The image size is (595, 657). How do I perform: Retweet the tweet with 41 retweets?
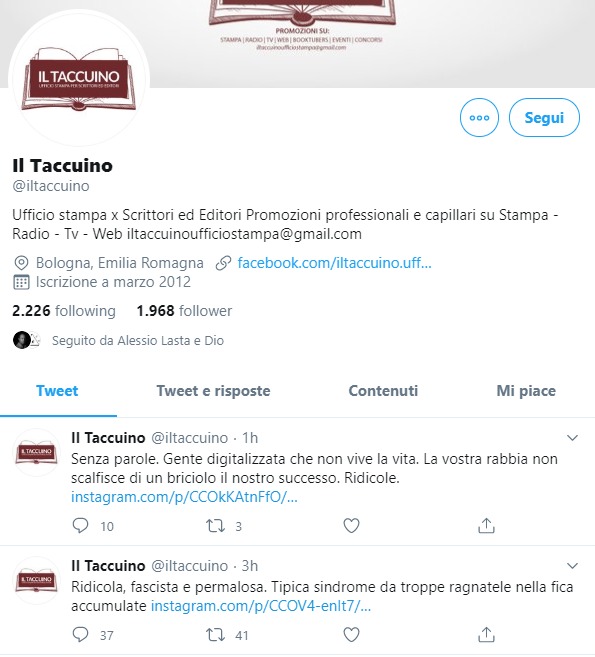tap(215, 635)
